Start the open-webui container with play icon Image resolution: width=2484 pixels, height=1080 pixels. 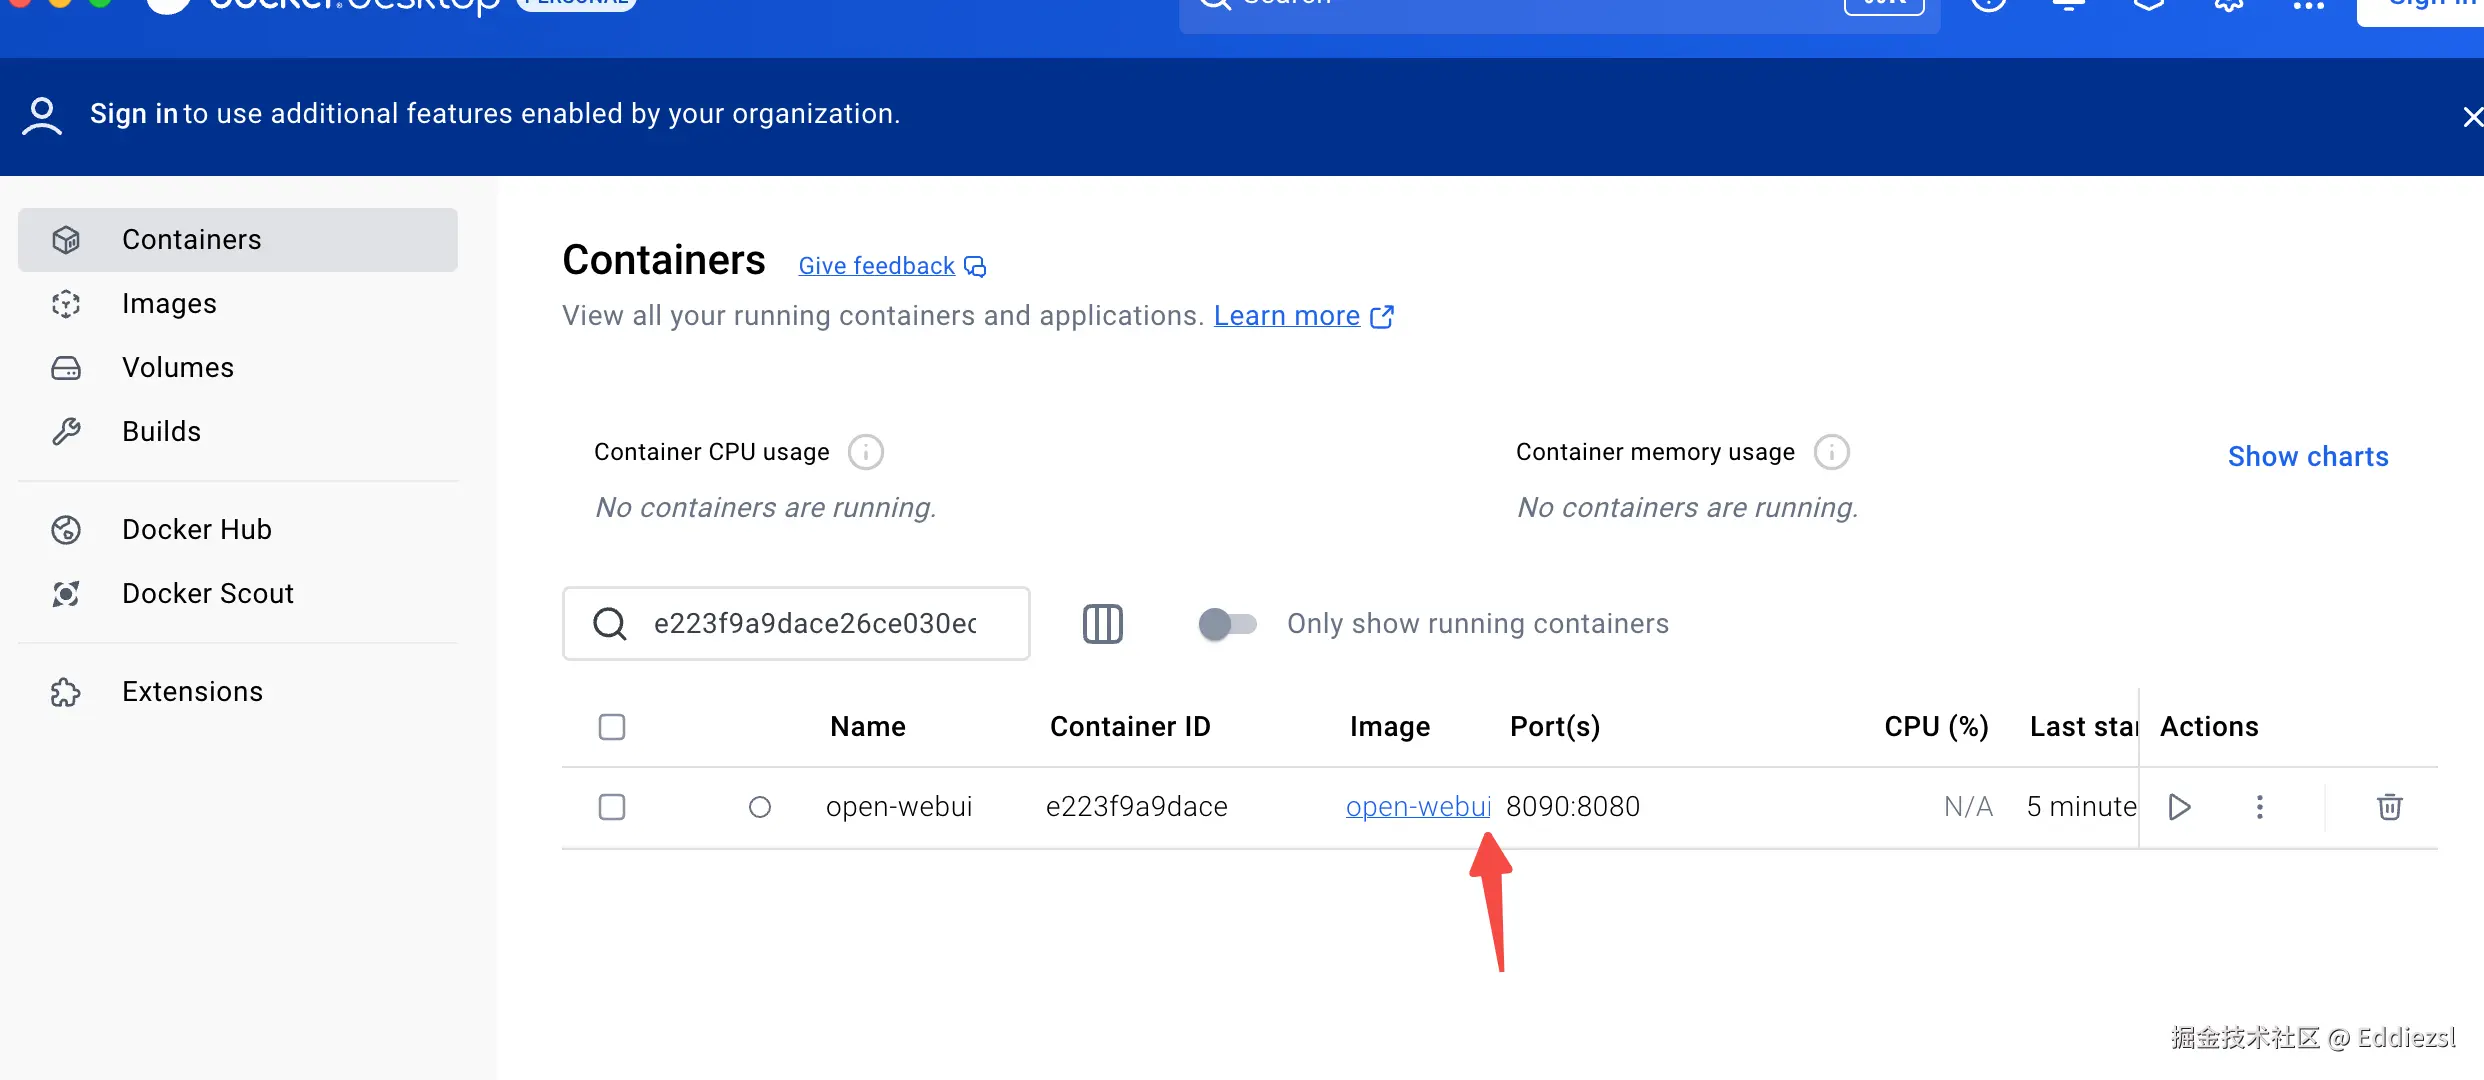pyautogui.click(x=2180, y=807)
